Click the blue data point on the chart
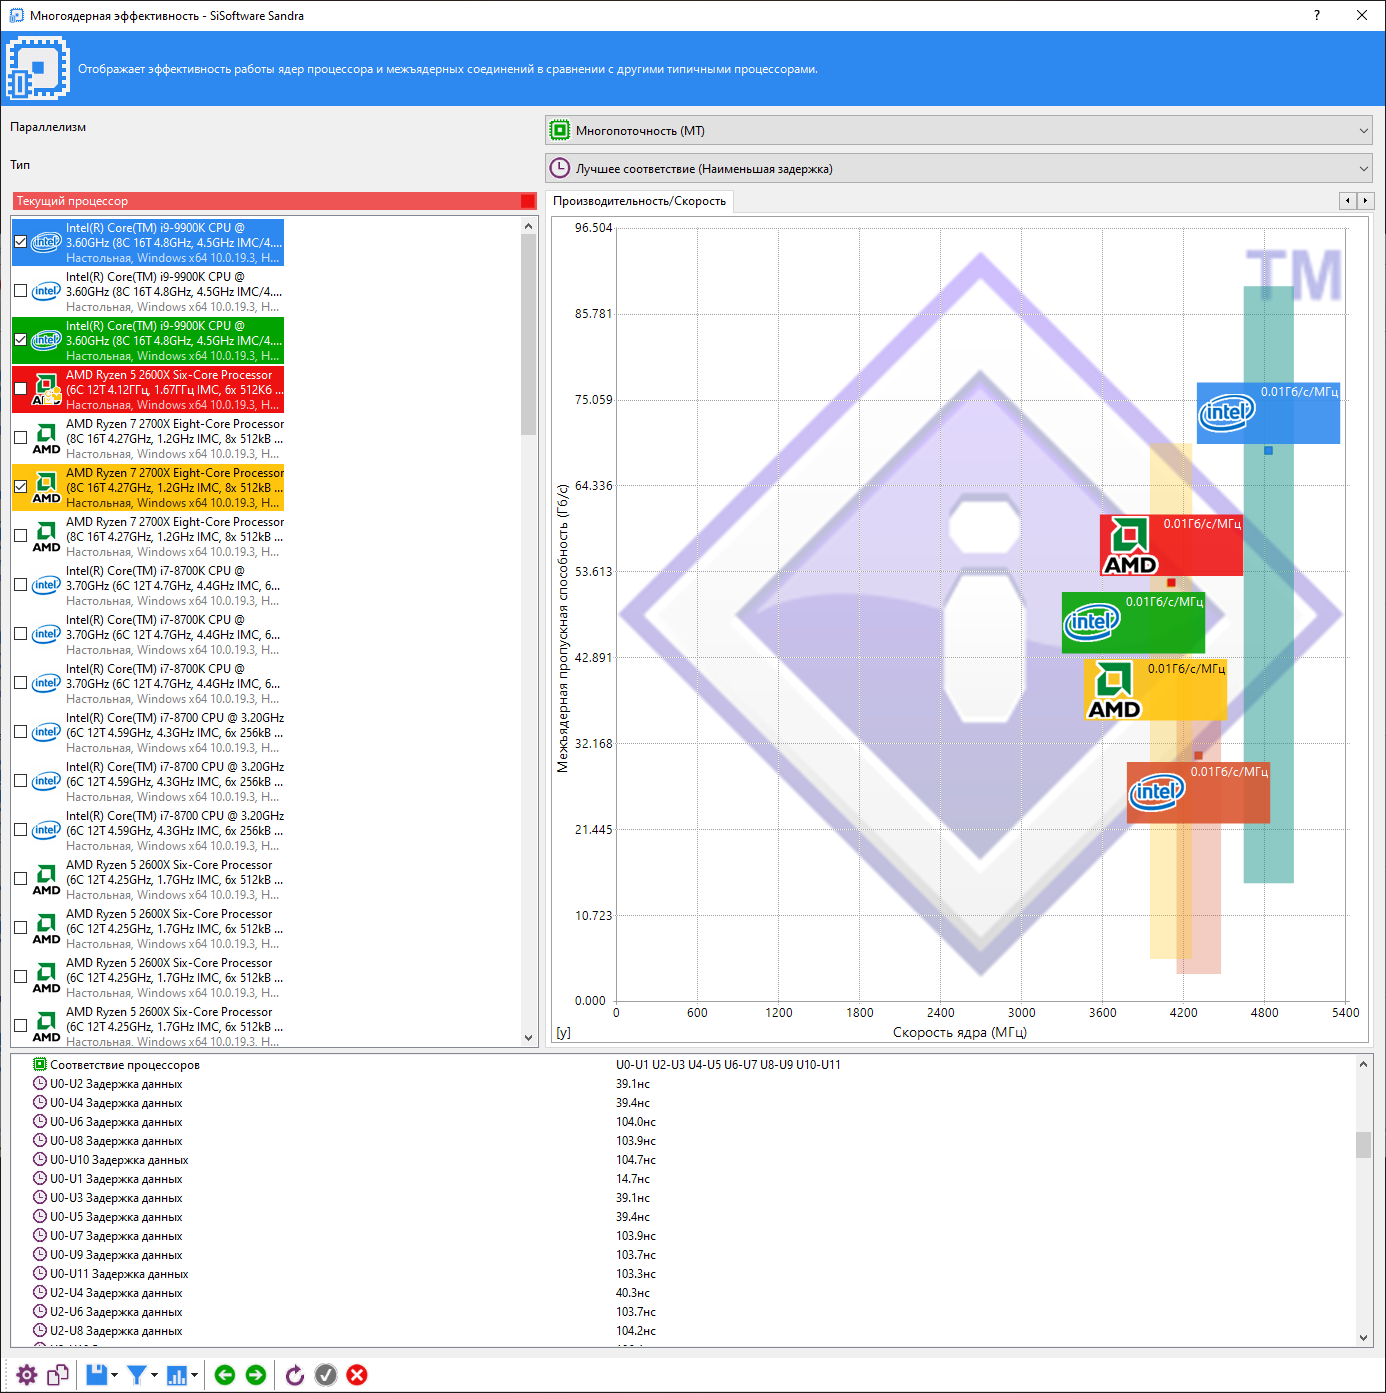The image size is (1386, 1393). pos(1268,451)
